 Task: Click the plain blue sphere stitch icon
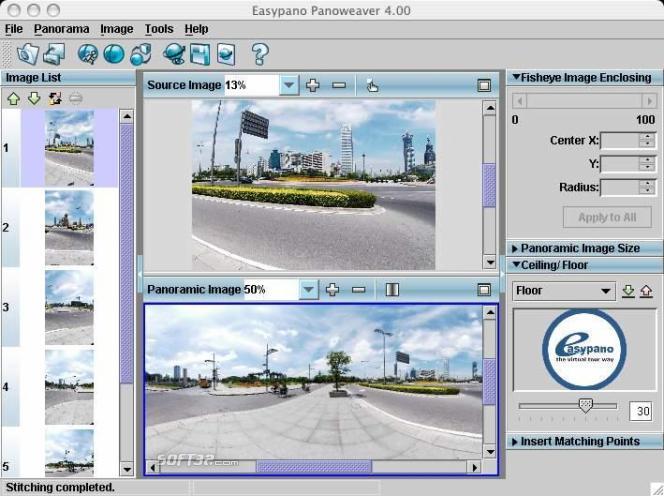coord(114,54)
